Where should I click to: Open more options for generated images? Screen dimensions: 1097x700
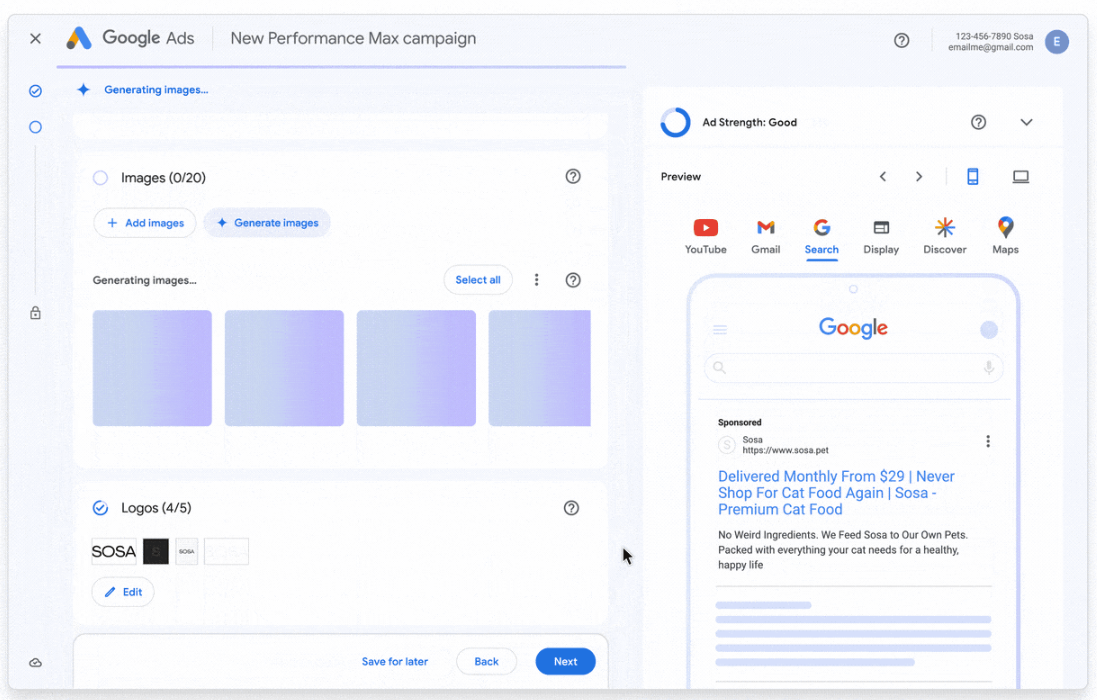pyautogui.click(x=537, y=280)
